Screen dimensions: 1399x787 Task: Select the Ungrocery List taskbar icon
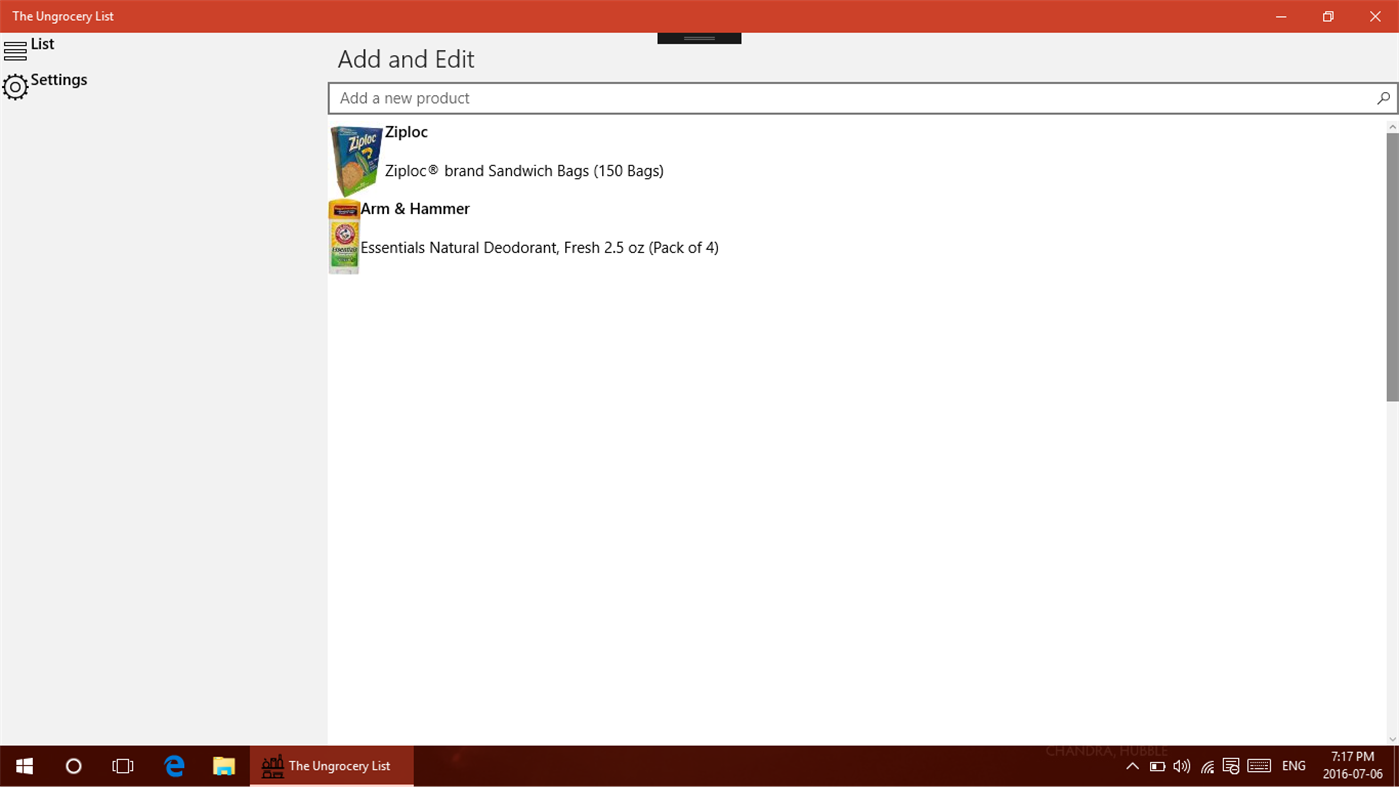coord(331,765)
